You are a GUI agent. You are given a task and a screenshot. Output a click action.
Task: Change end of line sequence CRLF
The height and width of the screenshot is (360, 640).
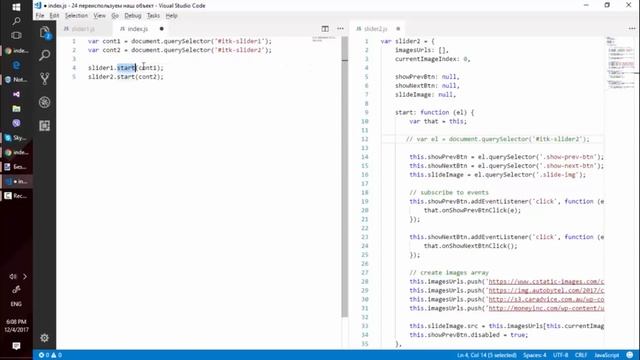581,355
